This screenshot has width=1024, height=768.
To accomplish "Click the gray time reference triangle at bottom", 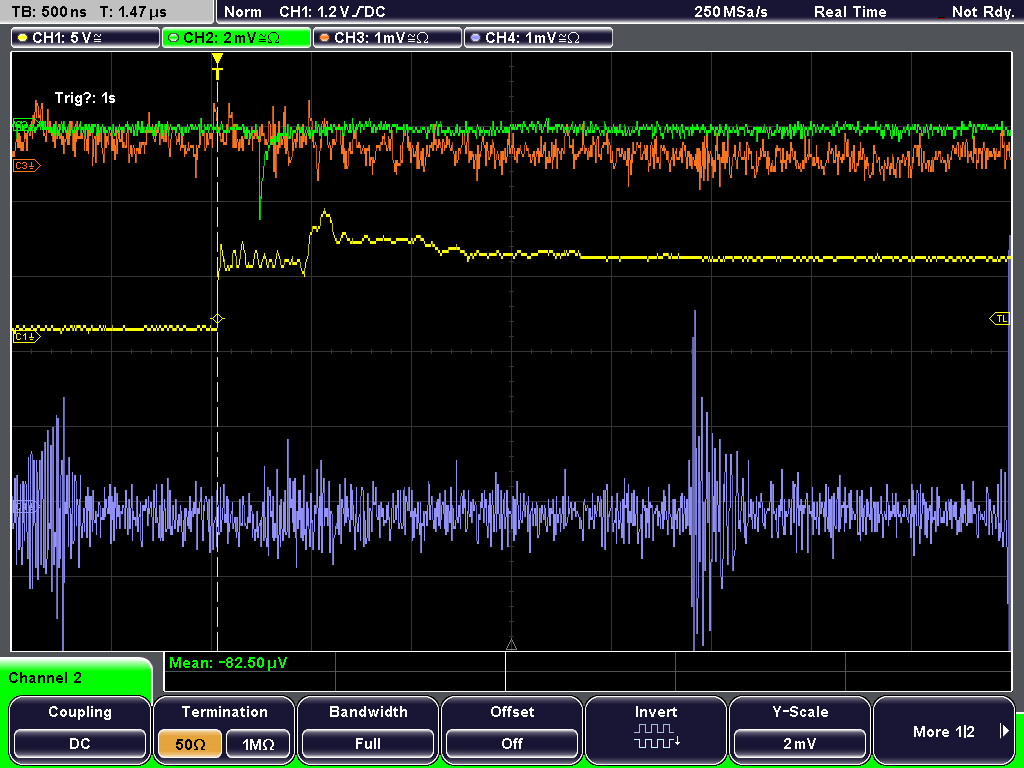I will pos(511,645).
